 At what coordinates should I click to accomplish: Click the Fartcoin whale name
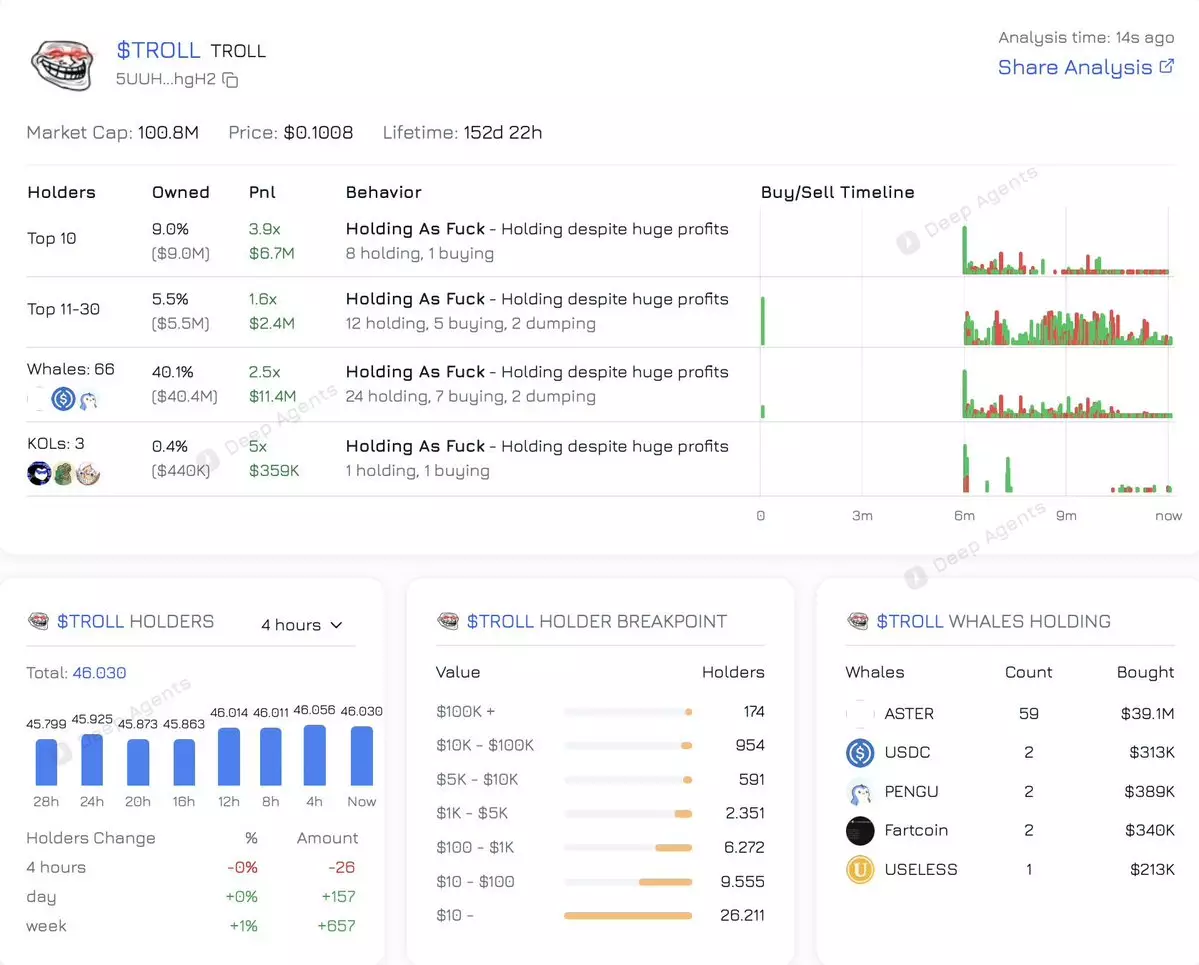tap(916, 830)
